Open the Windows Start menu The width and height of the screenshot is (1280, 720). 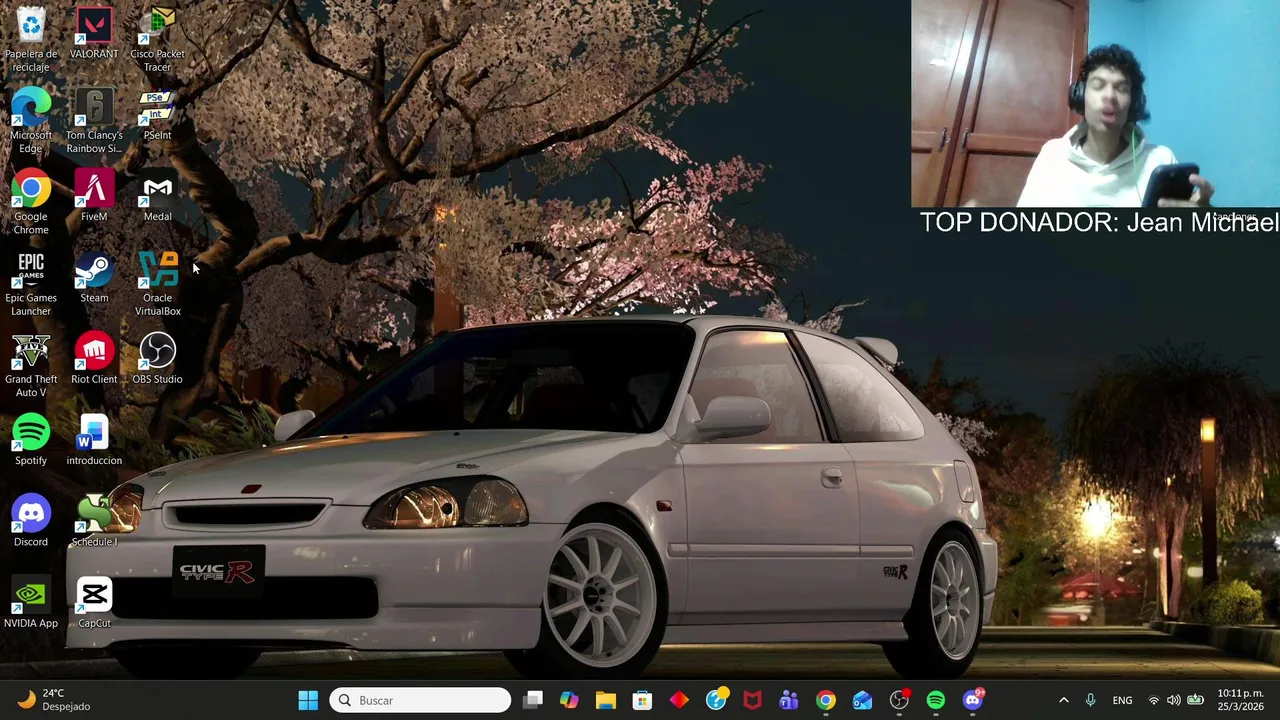point(308,700)
